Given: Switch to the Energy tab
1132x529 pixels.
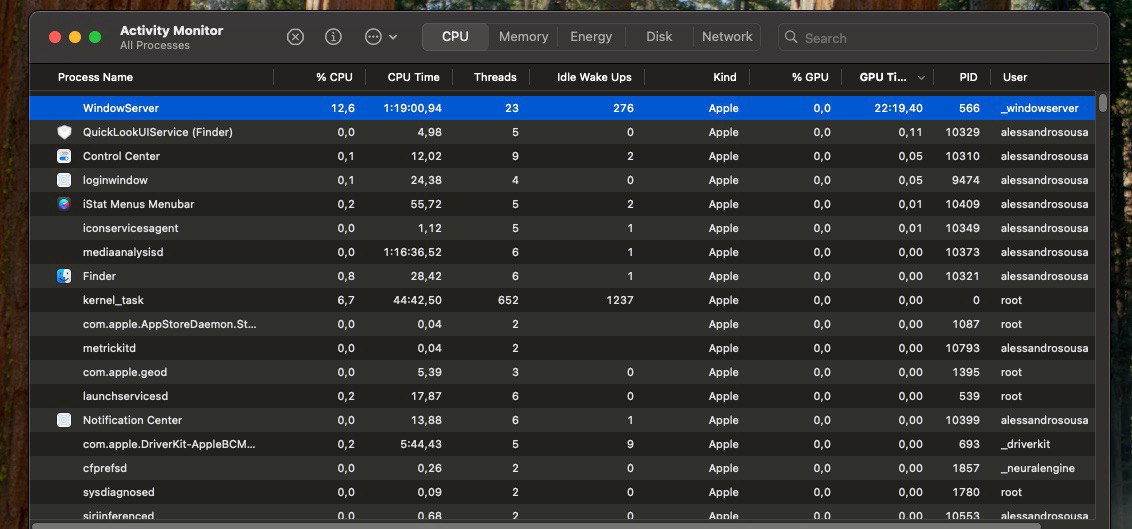Looking at the screenshot, I should pyautogui.click(x=591, y=37).
